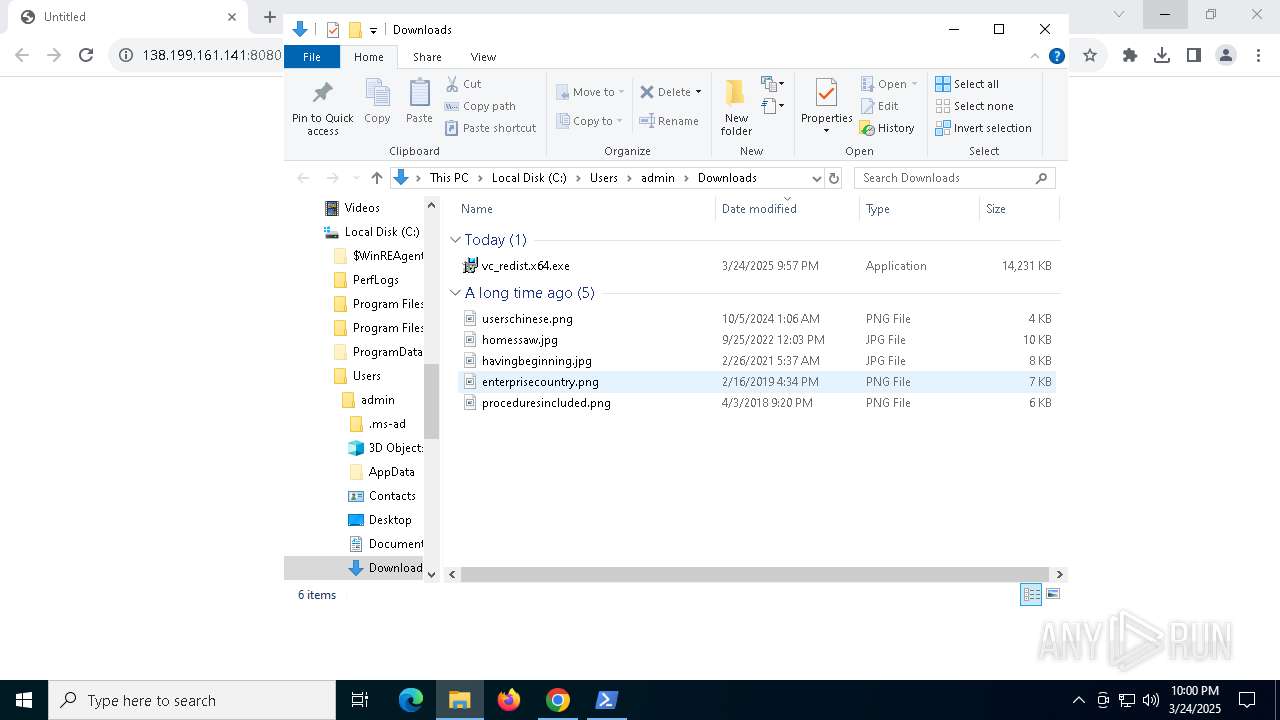The width and height of the screenshot is (1280, 720).
Task: Click Select all in ribbon
Action: pos(967,84)
